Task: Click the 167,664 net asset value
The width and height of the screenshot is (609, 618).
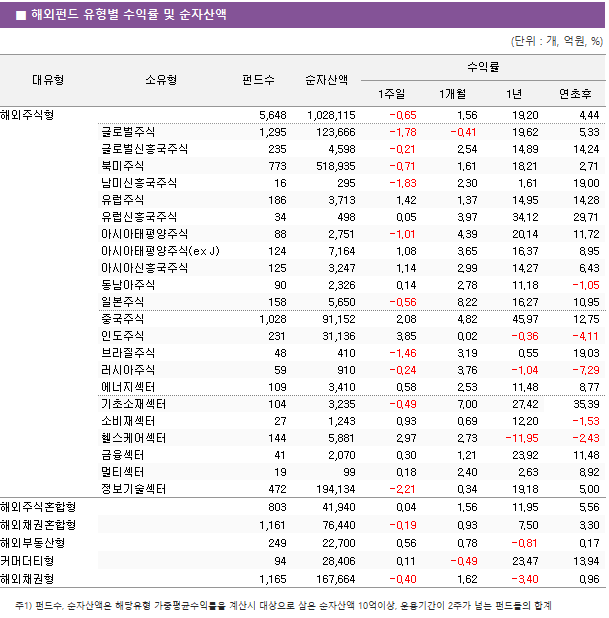Action: 336,579
